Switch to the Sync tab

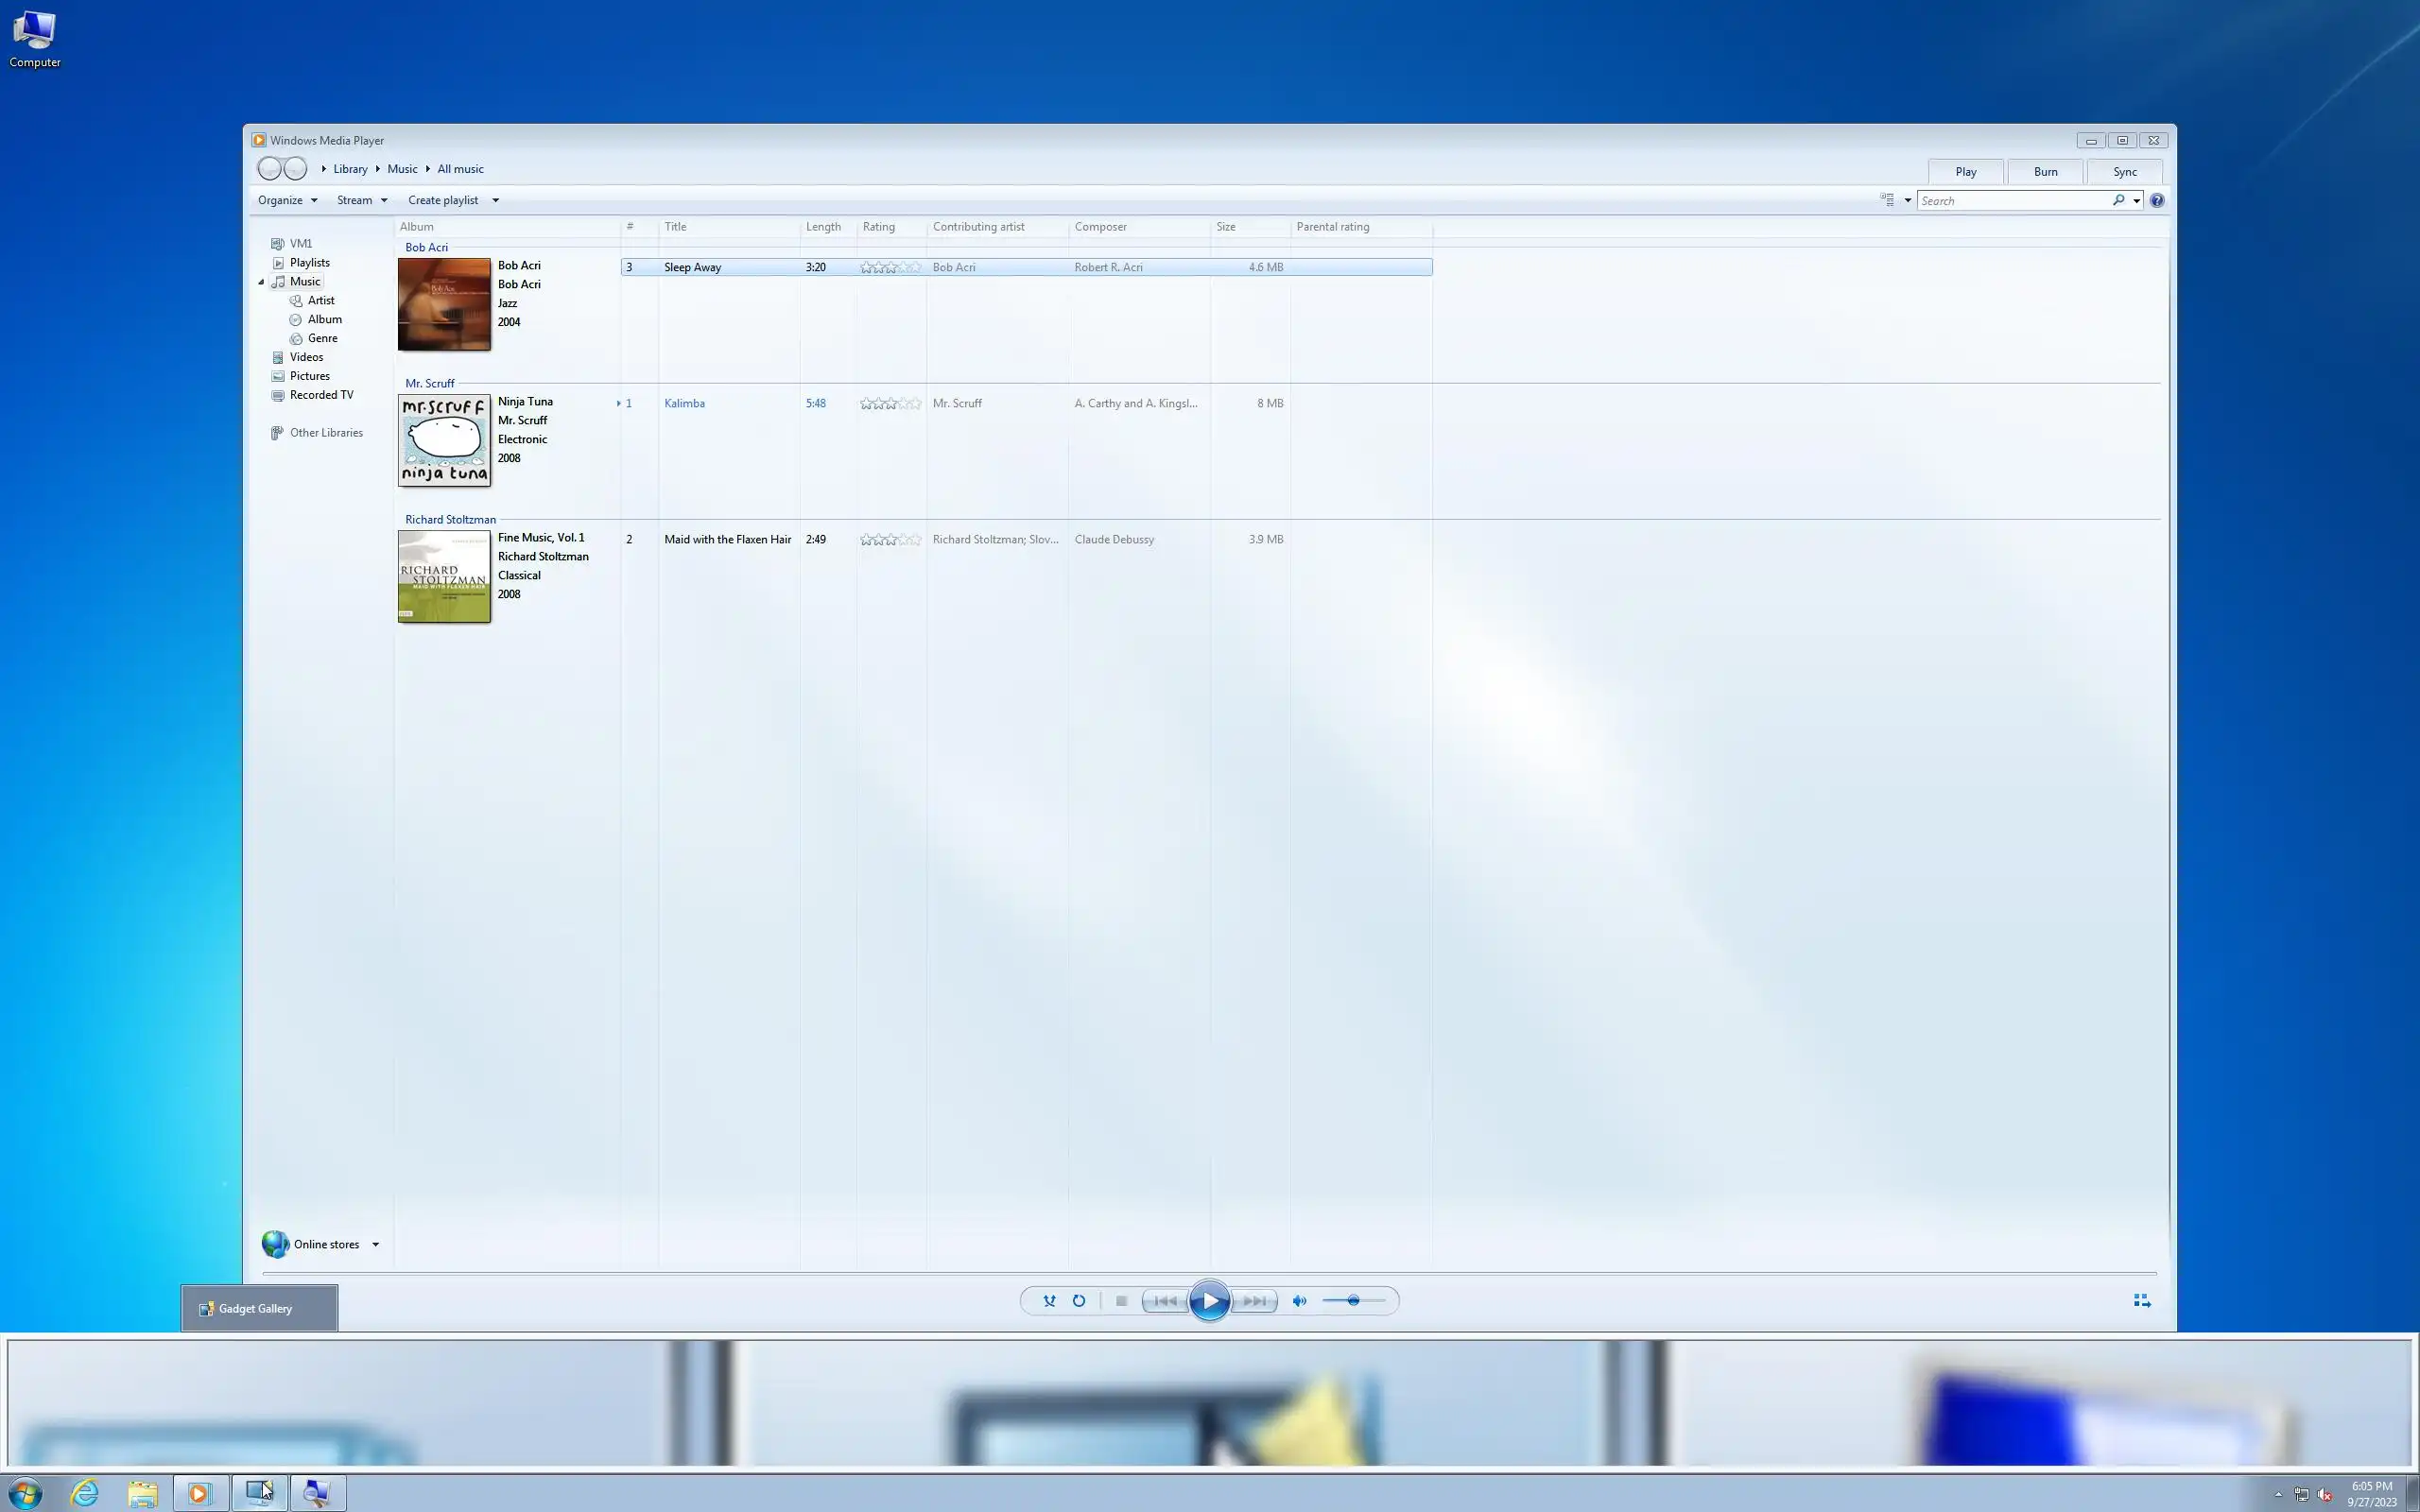[x=2124, y=172]
